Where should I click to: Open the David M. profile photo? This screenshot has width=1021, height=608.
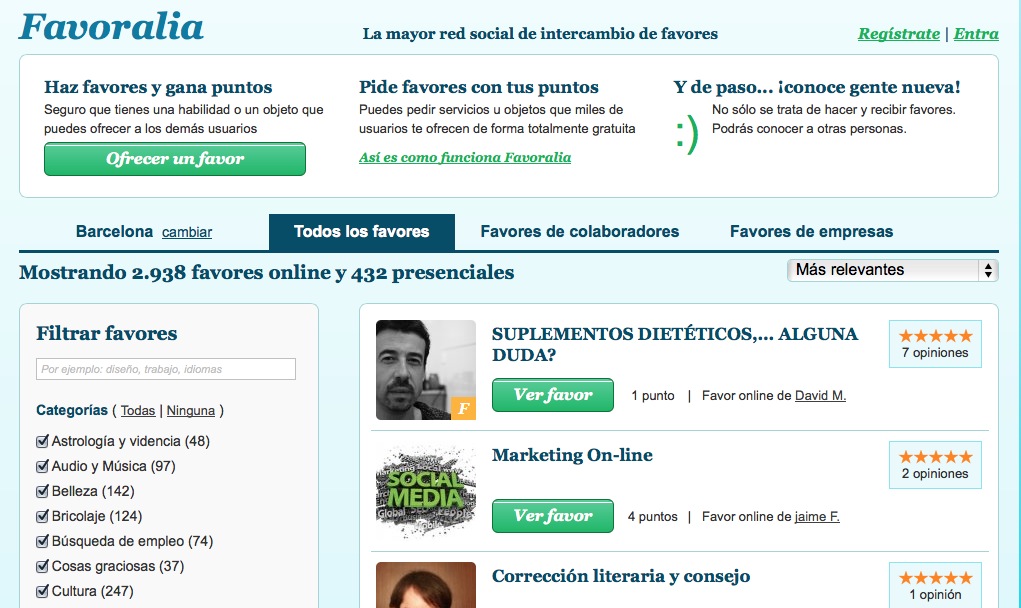[x=425, y=370]
